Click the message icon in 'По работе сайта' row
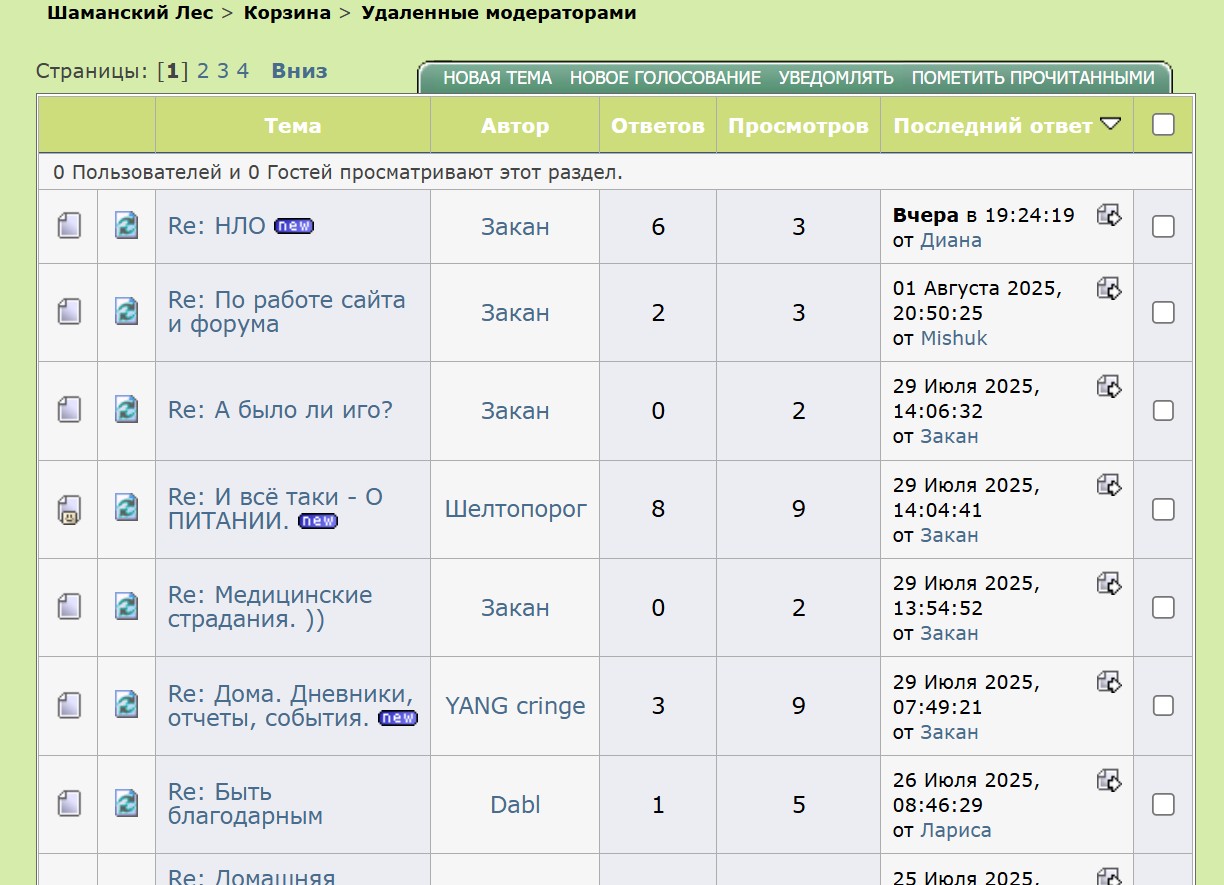The height and width of the screenshot is (885, 1224). point(126,311)
